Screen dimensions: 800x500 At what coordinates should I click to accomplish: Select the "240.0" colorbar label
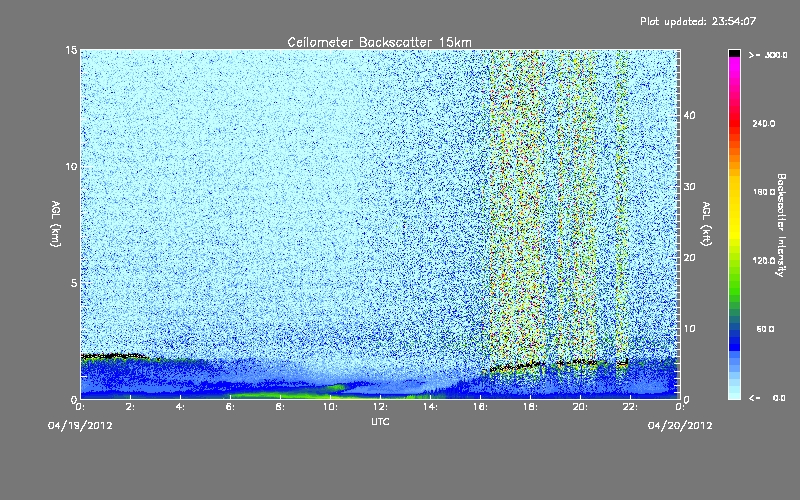pyautogui.click(x=764, y=124)
